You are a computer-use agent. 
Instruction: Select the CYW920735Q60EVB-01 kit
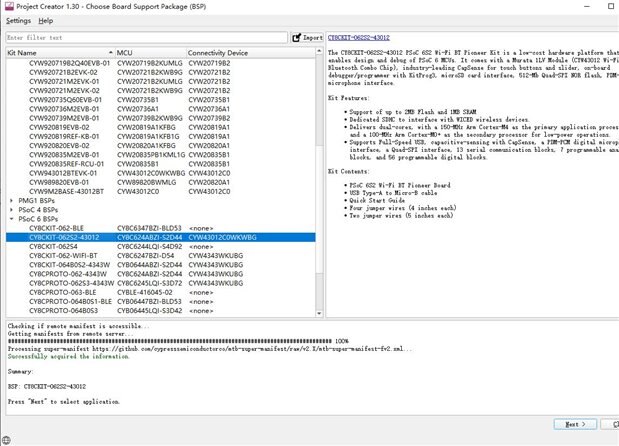point(66,100)
